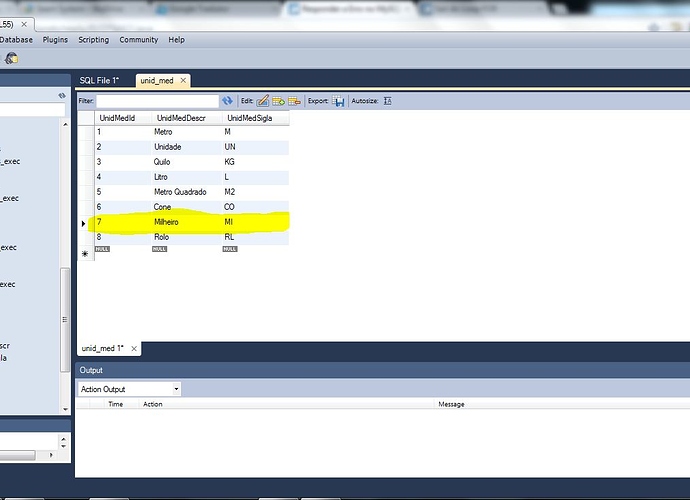Click the delete selected rows icon
This screenshot has width=690, height=500.
tap(294, 101)
